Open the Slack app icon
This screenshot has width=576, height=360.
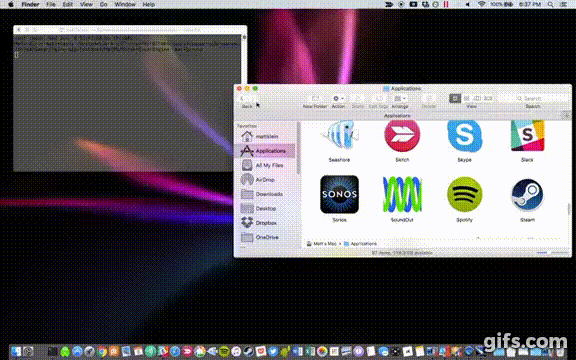(527, 136)
